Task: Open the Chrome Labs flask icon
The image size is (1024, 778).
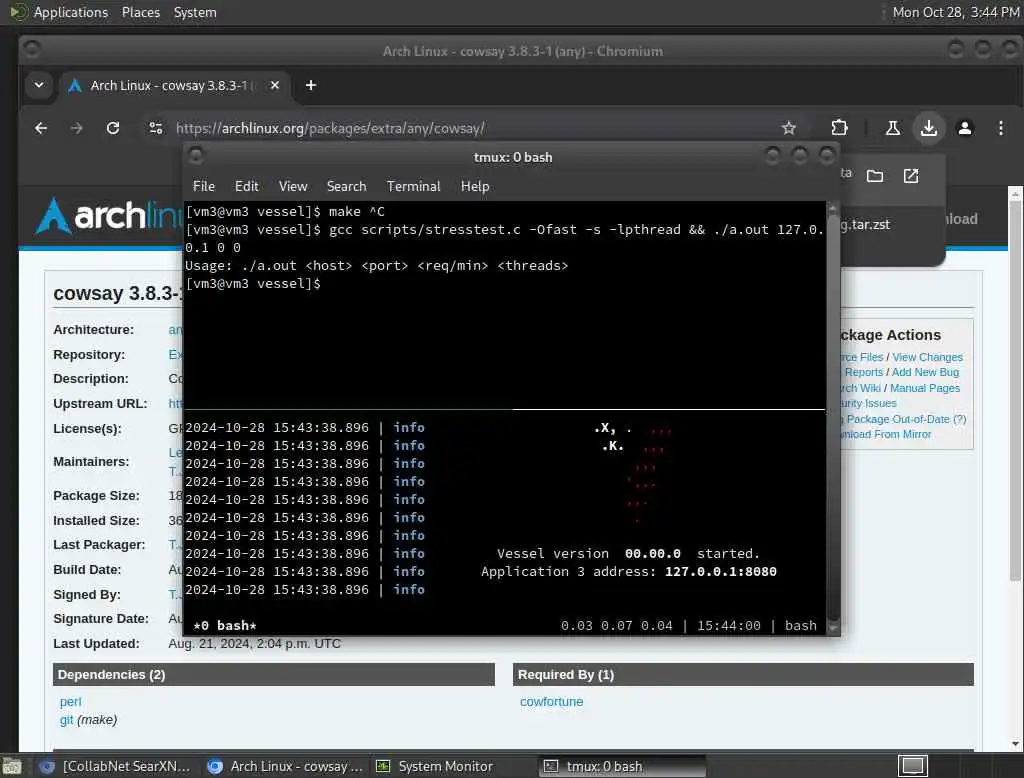Action: (892, 128)
